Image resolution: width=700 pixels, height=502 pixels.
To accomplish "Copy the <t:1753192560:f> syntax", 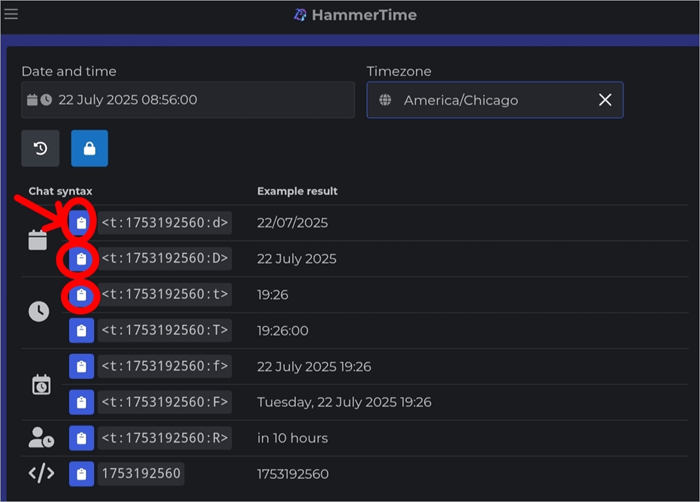I will pos(81,366).
